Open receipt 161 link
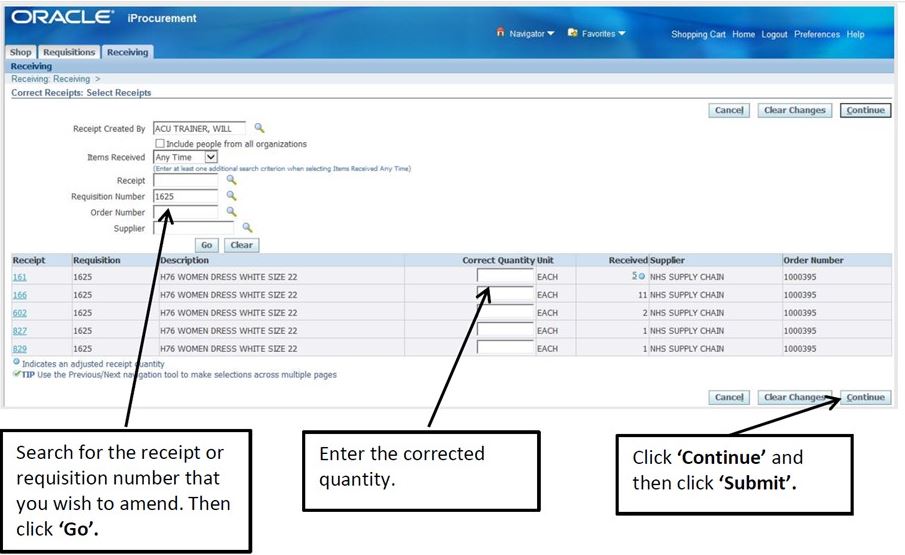 [20, 277]
